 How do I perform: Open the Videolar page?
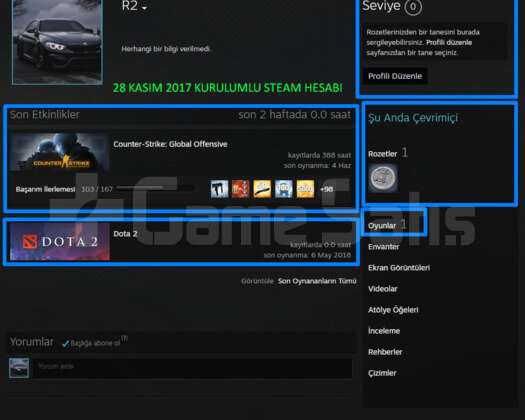(382, 289)
